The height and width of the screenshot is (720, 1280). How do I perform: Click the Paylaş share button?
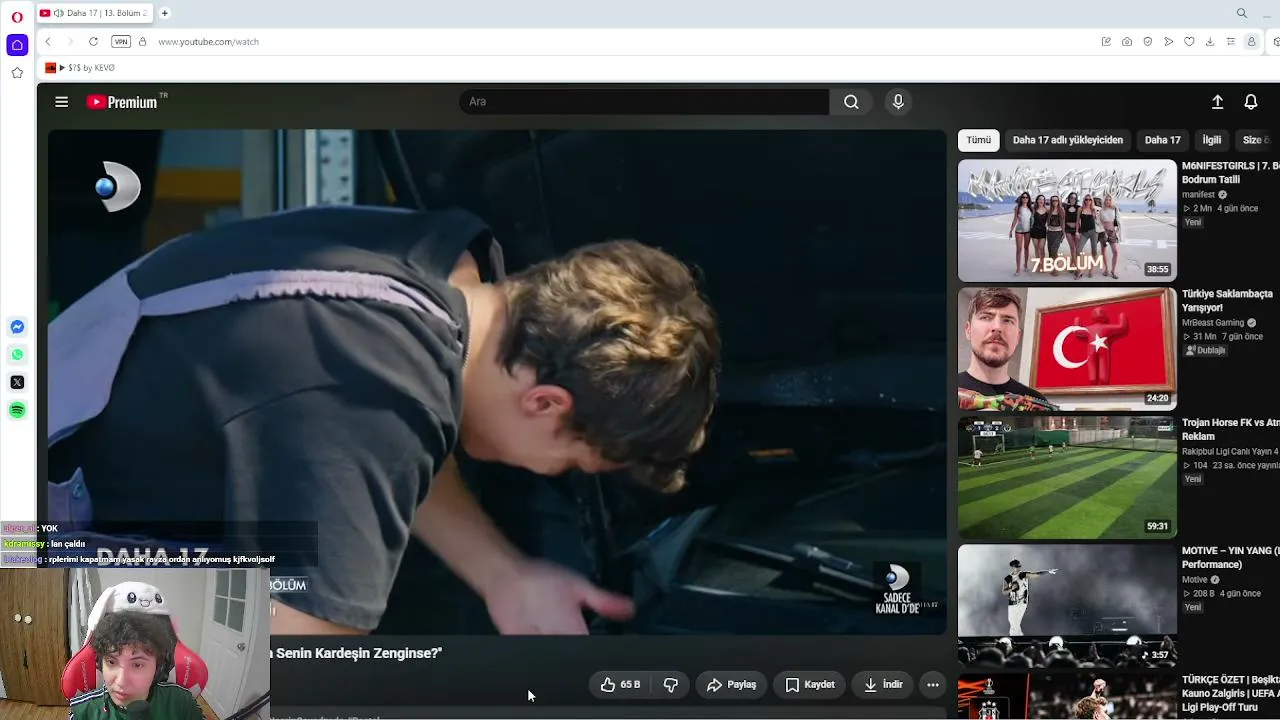tap(731, 685)
